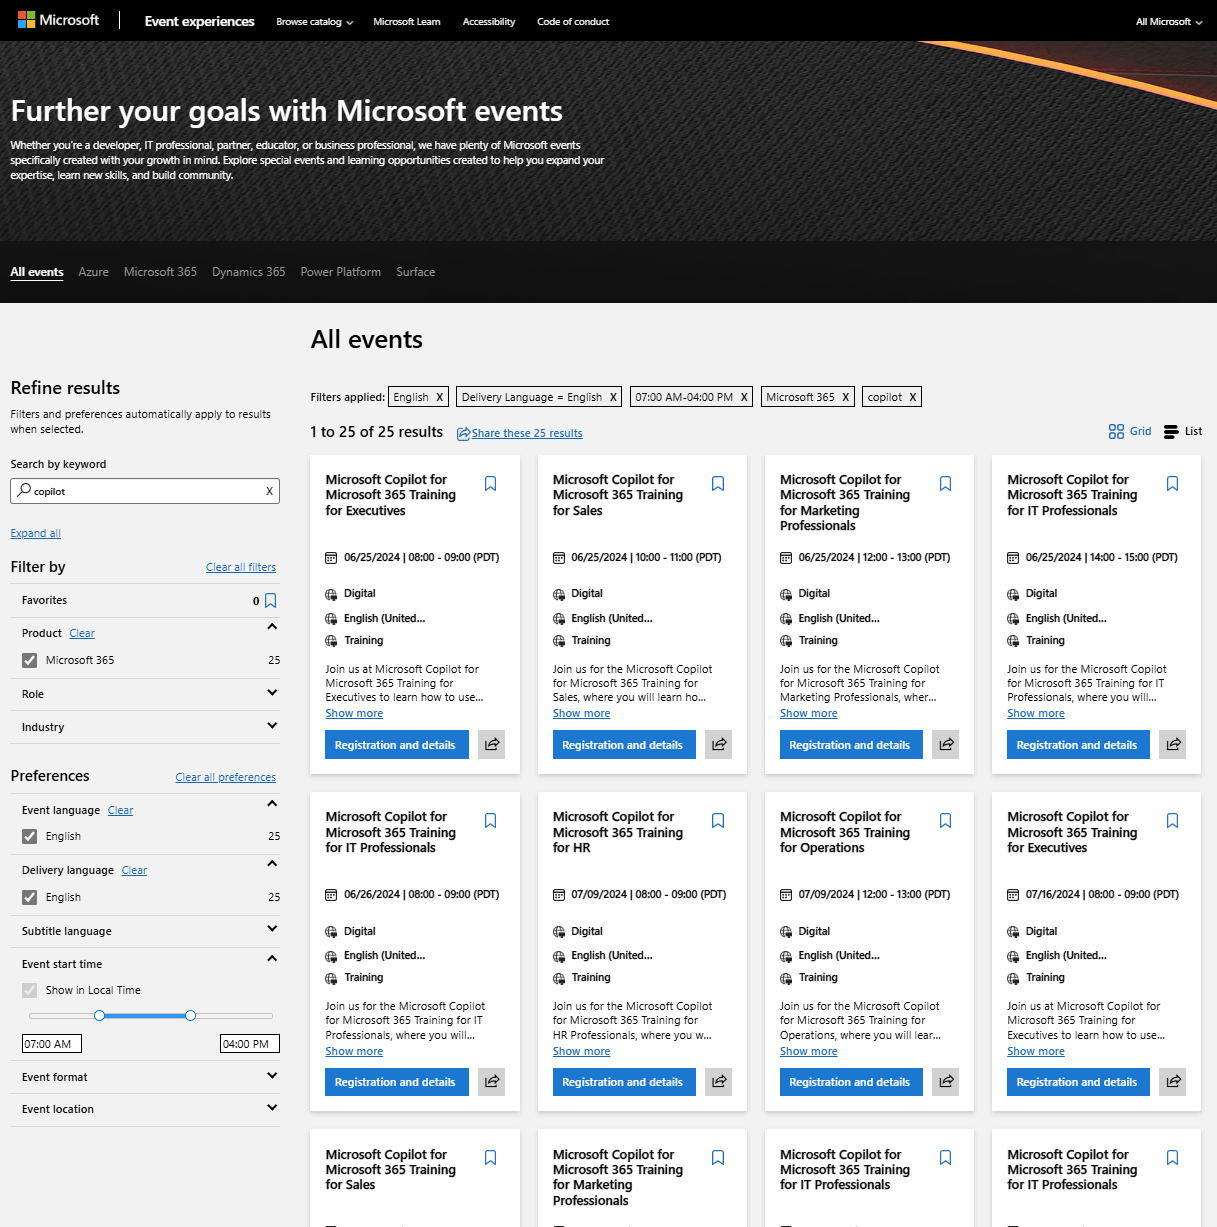Switch to the Azure events tab
The height and width of the screenshot is (1227, 1217).
(93, 272)
